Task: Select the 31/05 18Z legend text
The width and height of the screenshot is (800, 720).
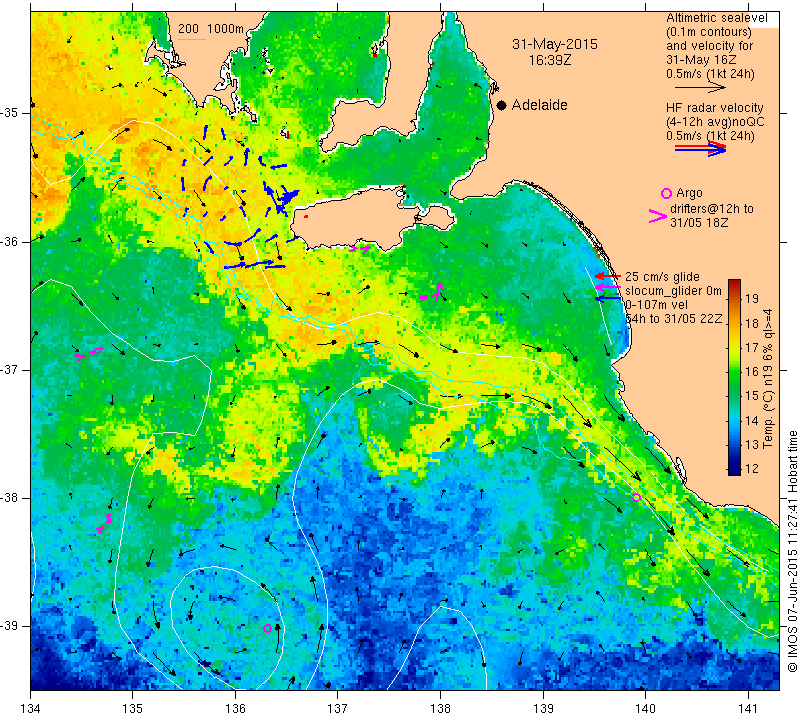Action: pos(699,223)
